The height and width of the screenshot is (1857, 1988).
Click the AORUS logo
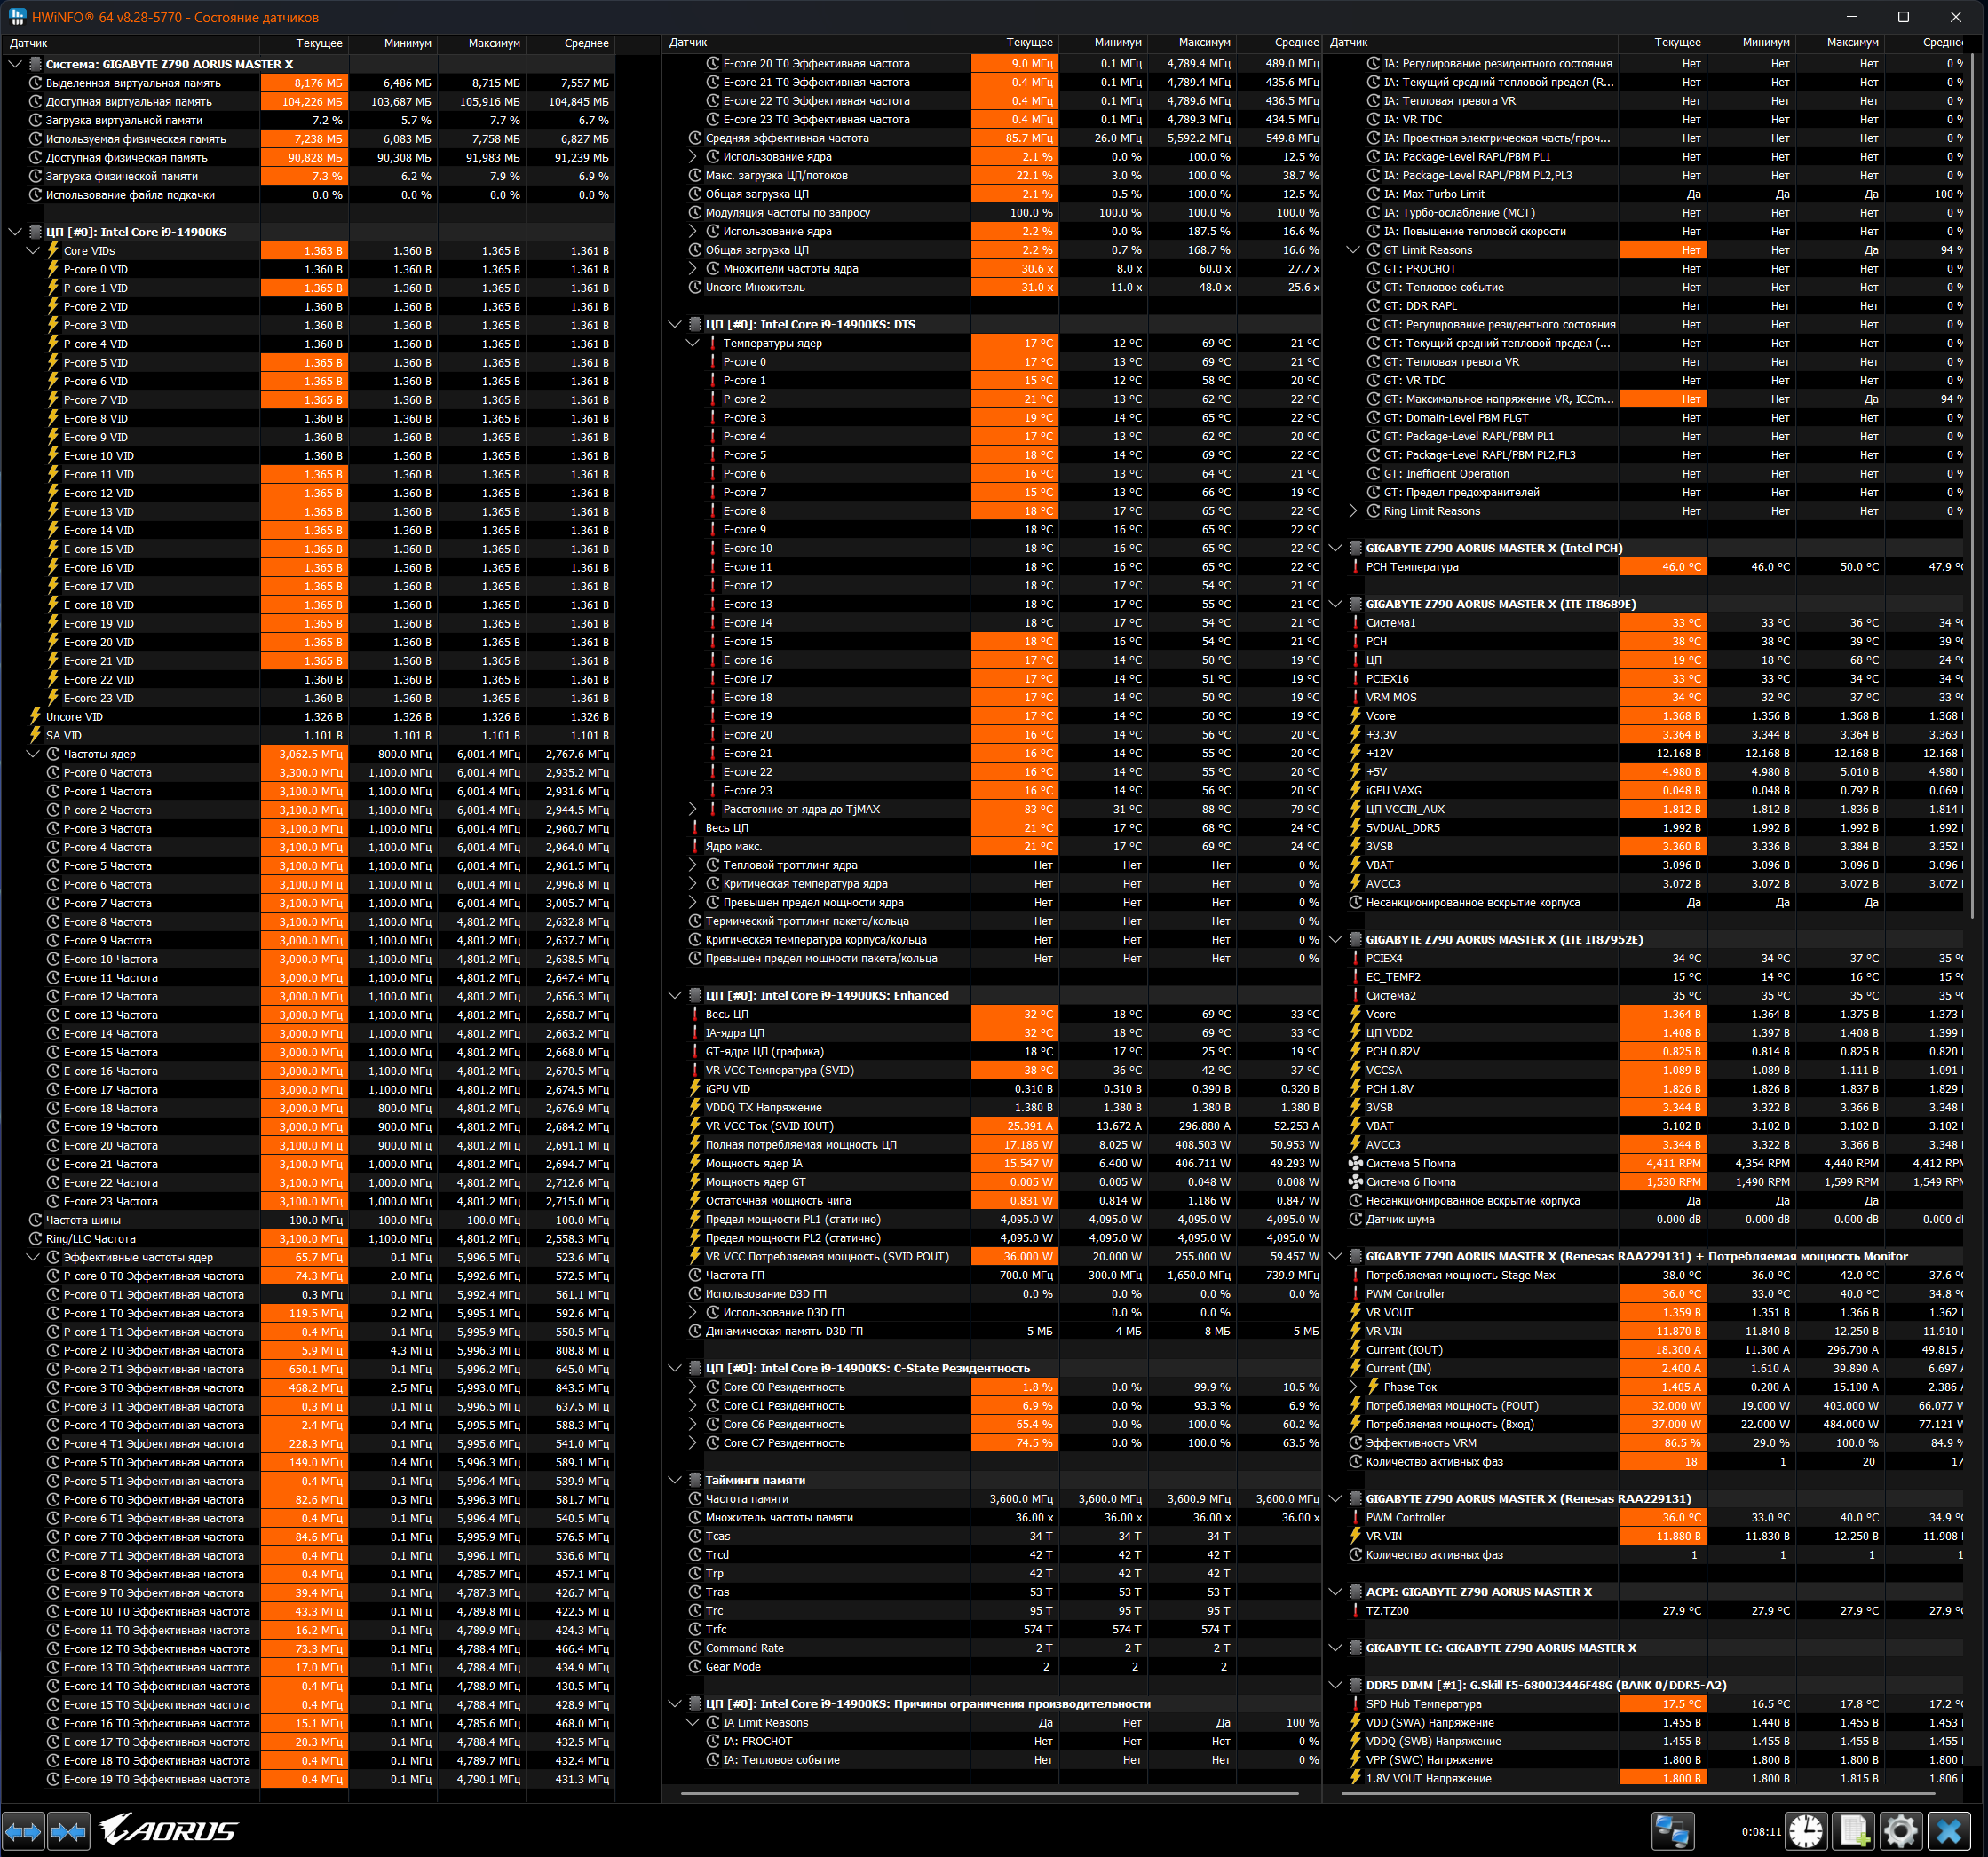click(168, 1832)
